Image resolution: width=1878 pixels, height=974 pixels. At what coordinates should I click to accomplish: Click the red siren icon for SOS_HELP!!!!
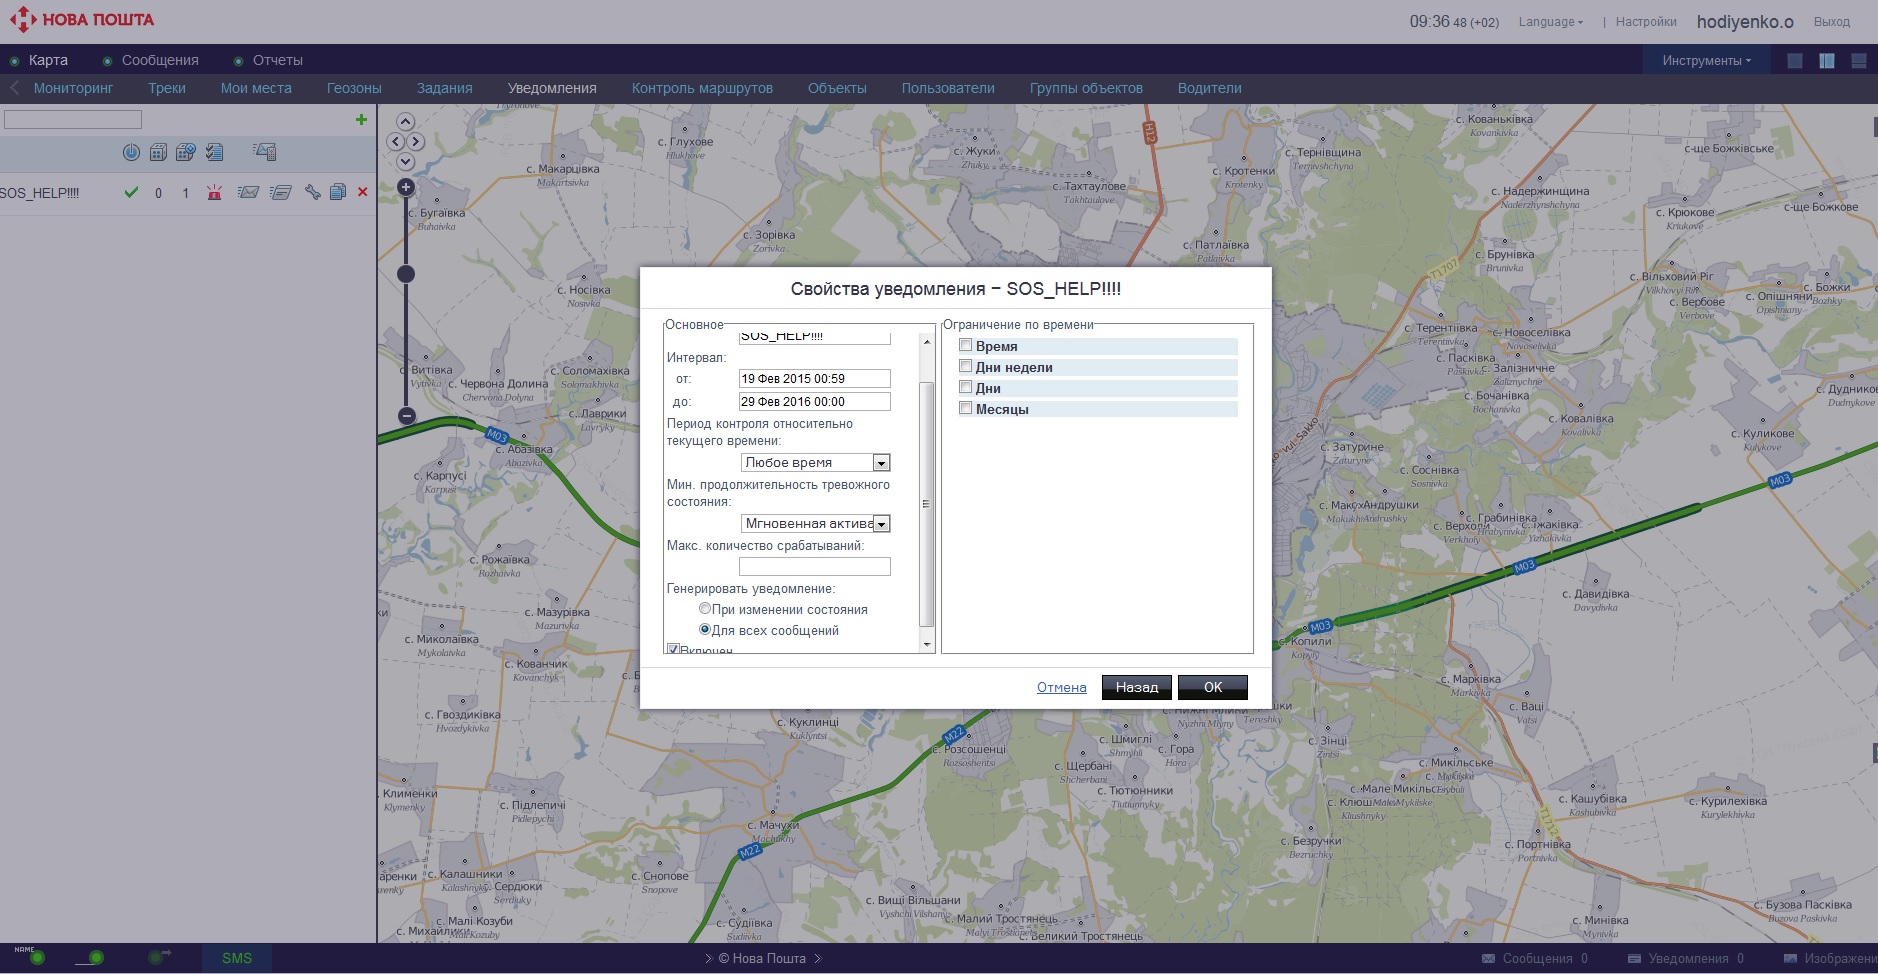point(214,193)
